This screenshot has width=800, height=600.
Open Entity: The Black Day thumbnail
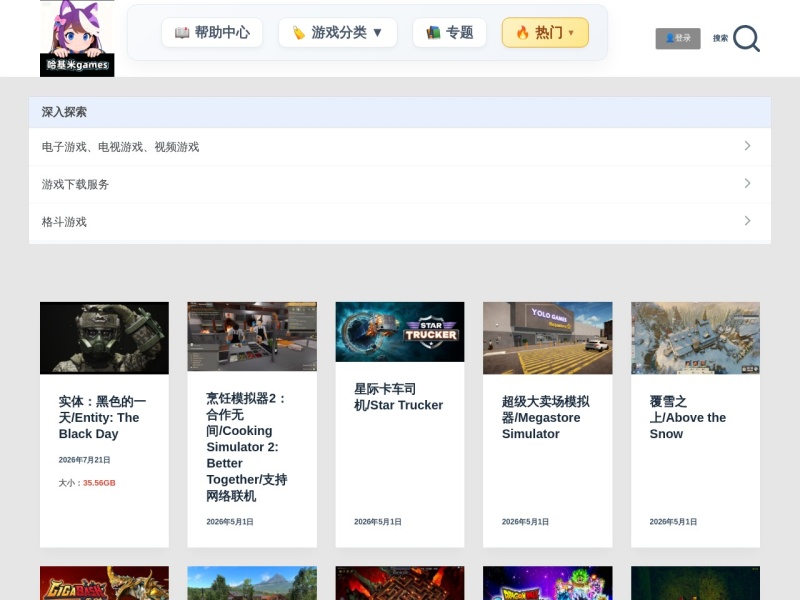pyautogui.click(x=104, y=338)
